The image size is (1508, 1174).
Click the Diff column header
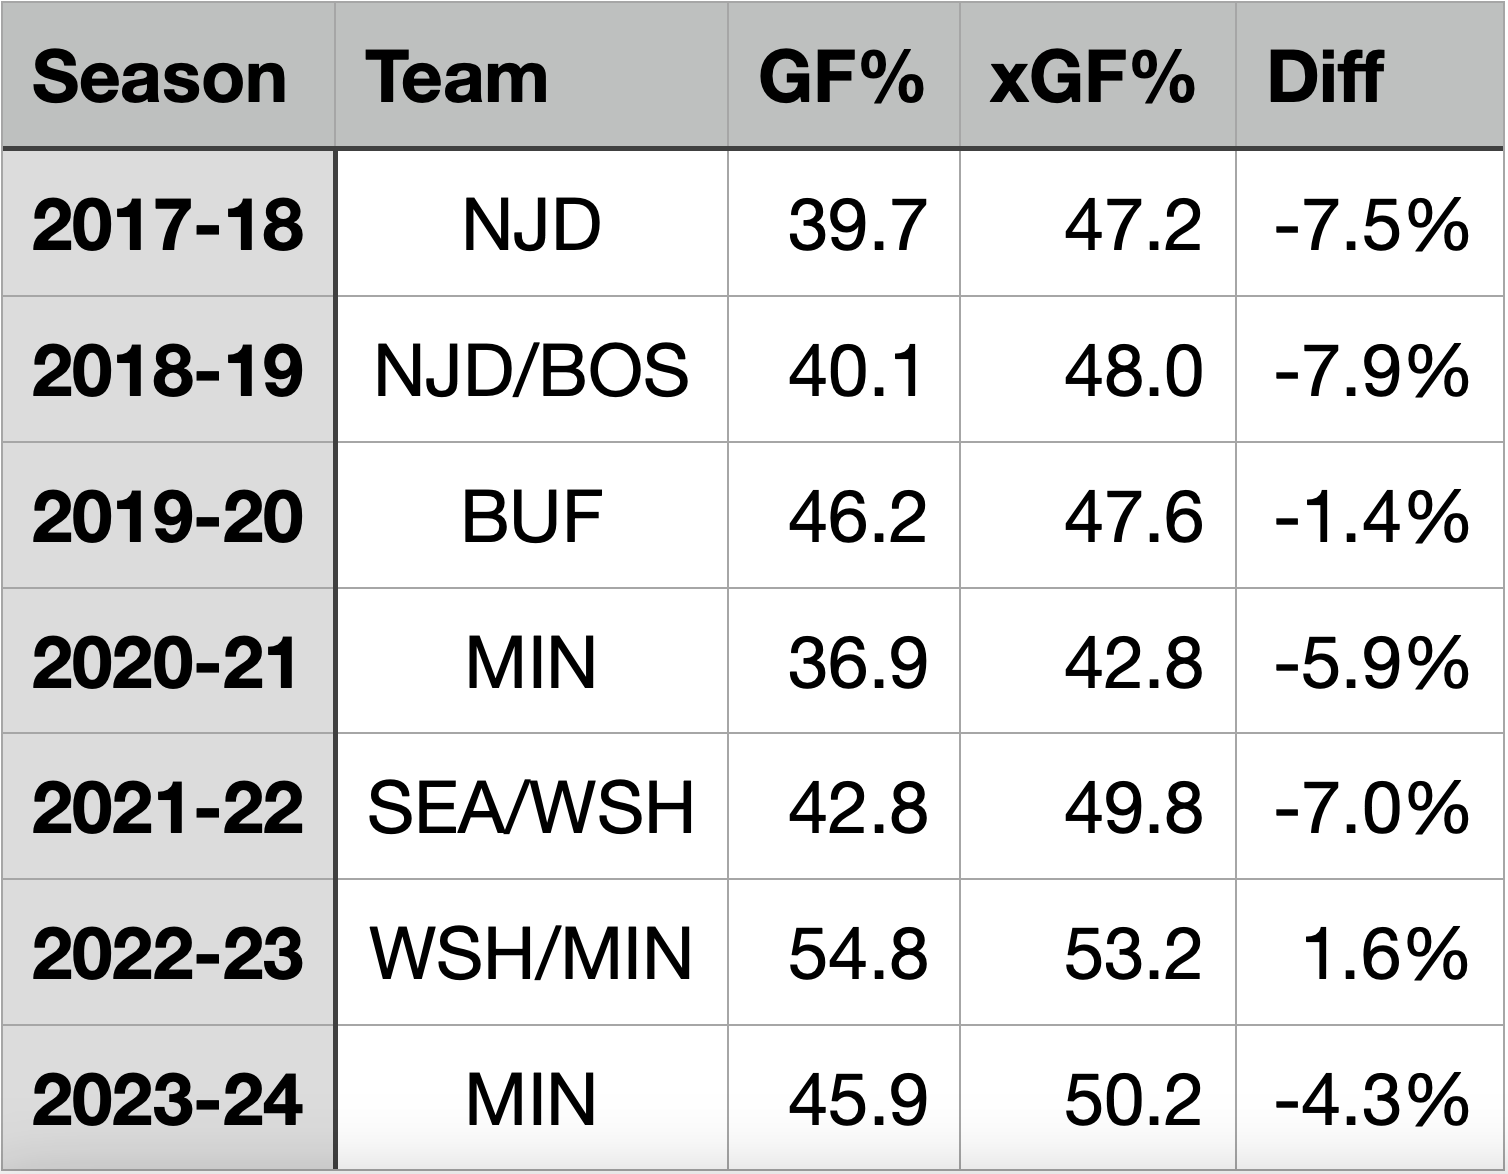click(1325, 77)
